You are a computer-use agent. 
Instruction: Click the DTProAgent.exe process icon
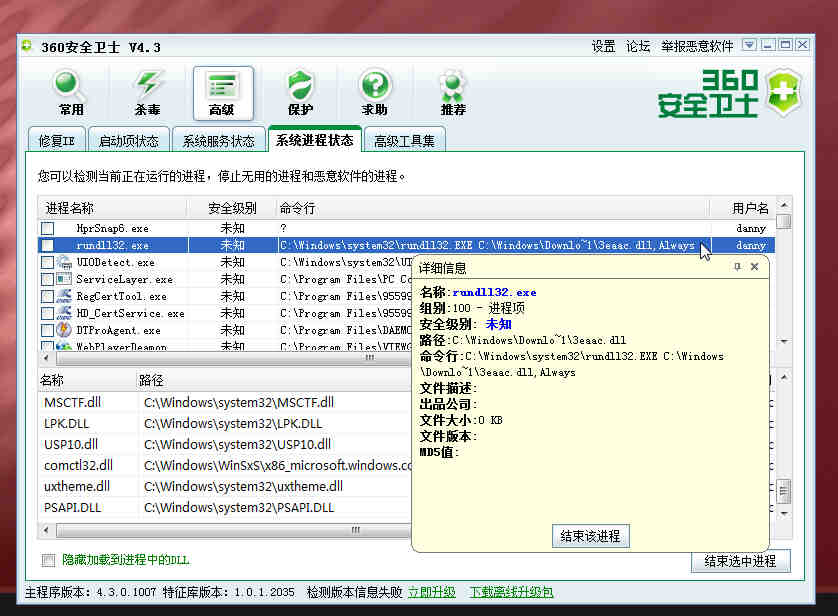[64, 330]
